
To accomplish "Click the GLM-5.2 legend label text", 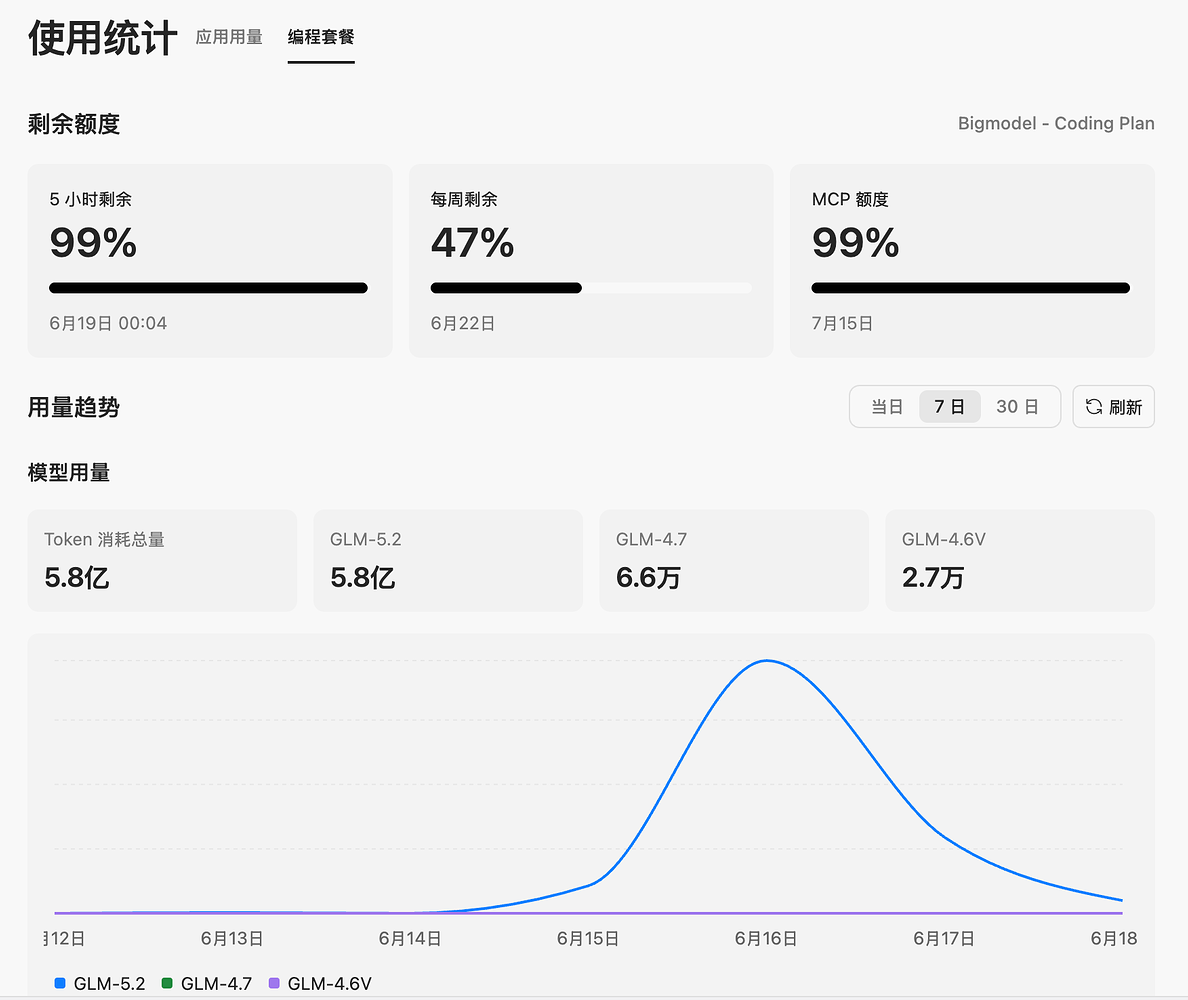I will click(x=109, y=983).
